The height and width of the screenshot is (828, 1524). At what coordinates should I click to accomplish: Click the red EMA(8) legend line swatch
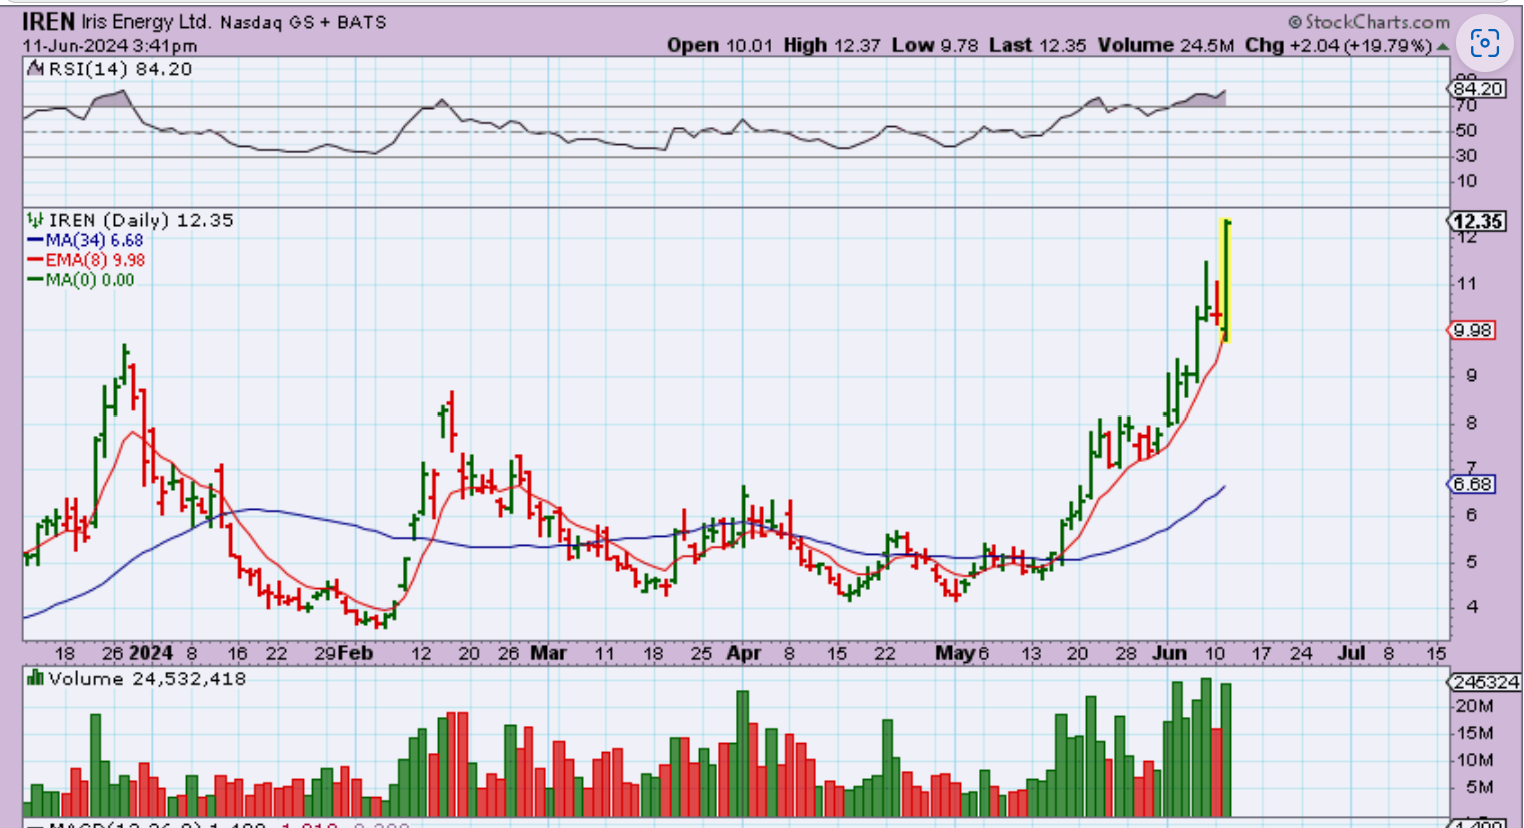[36, 260]
